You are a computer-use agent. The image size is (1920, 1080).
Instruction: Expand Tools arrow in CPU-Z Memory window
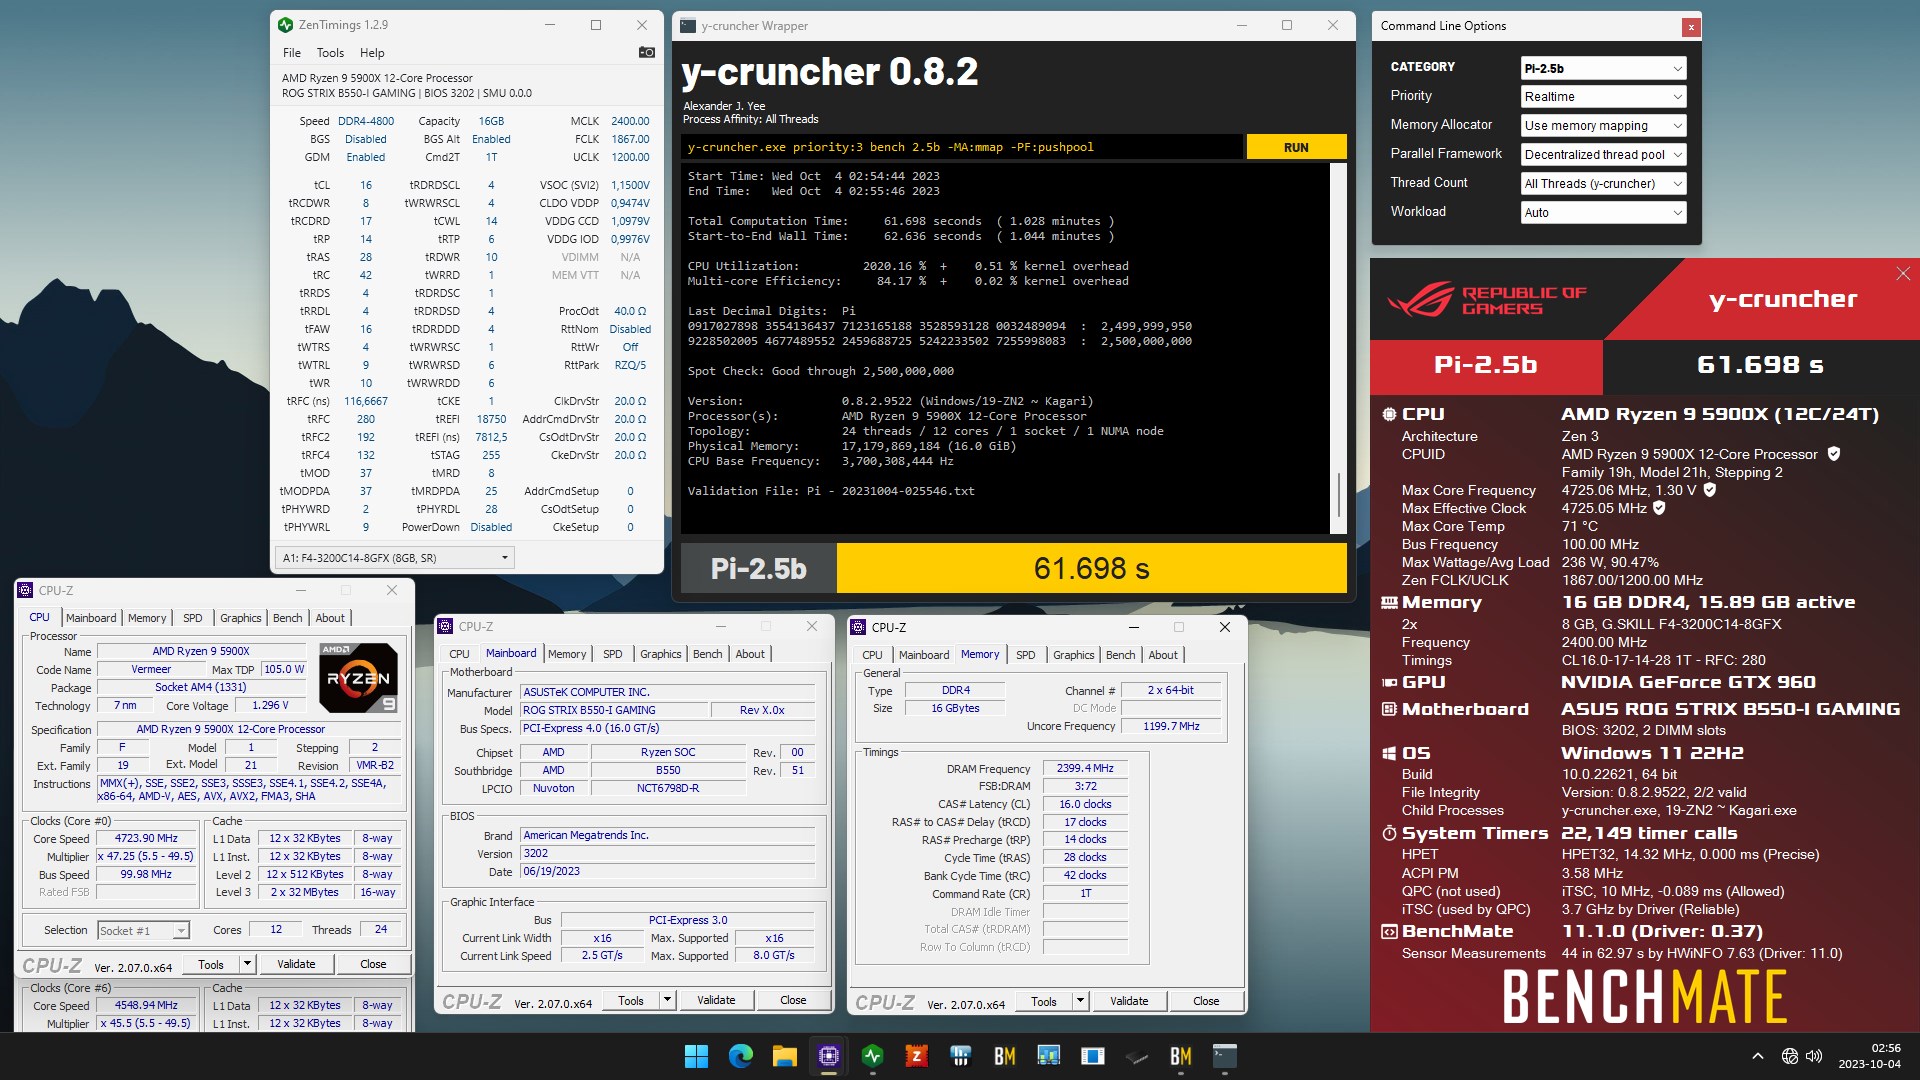coord(1080,1001)
